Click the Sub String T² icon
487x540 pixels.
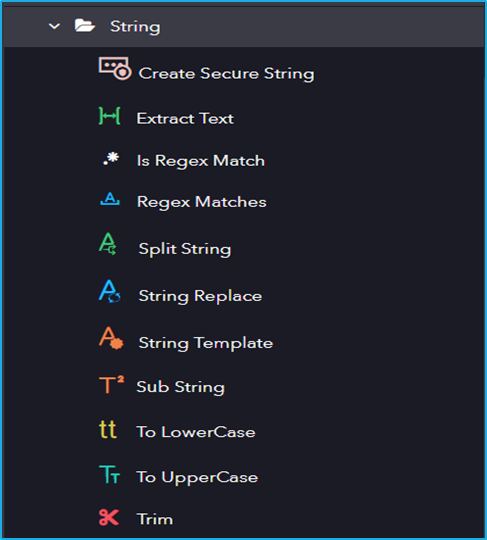click(112, 385)
